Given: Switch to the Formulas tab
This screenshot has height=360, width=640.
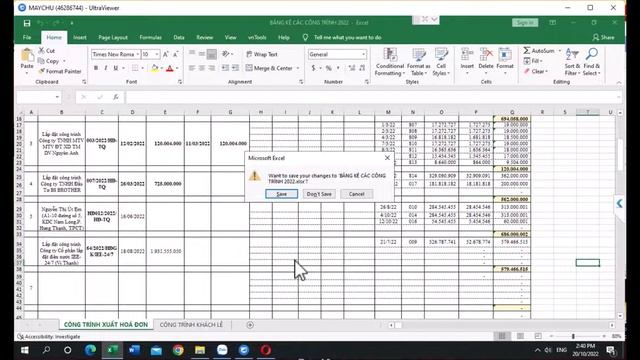Looking at the screenshot, I should [x=150, y=37].
